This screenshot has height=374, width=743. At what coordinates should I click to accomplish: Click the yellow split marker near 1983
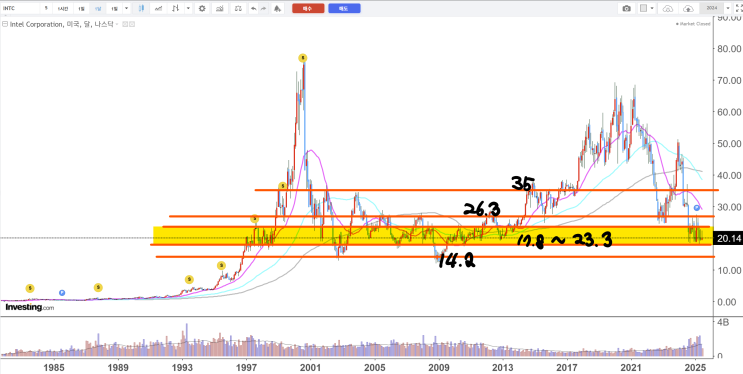[30, 288]
